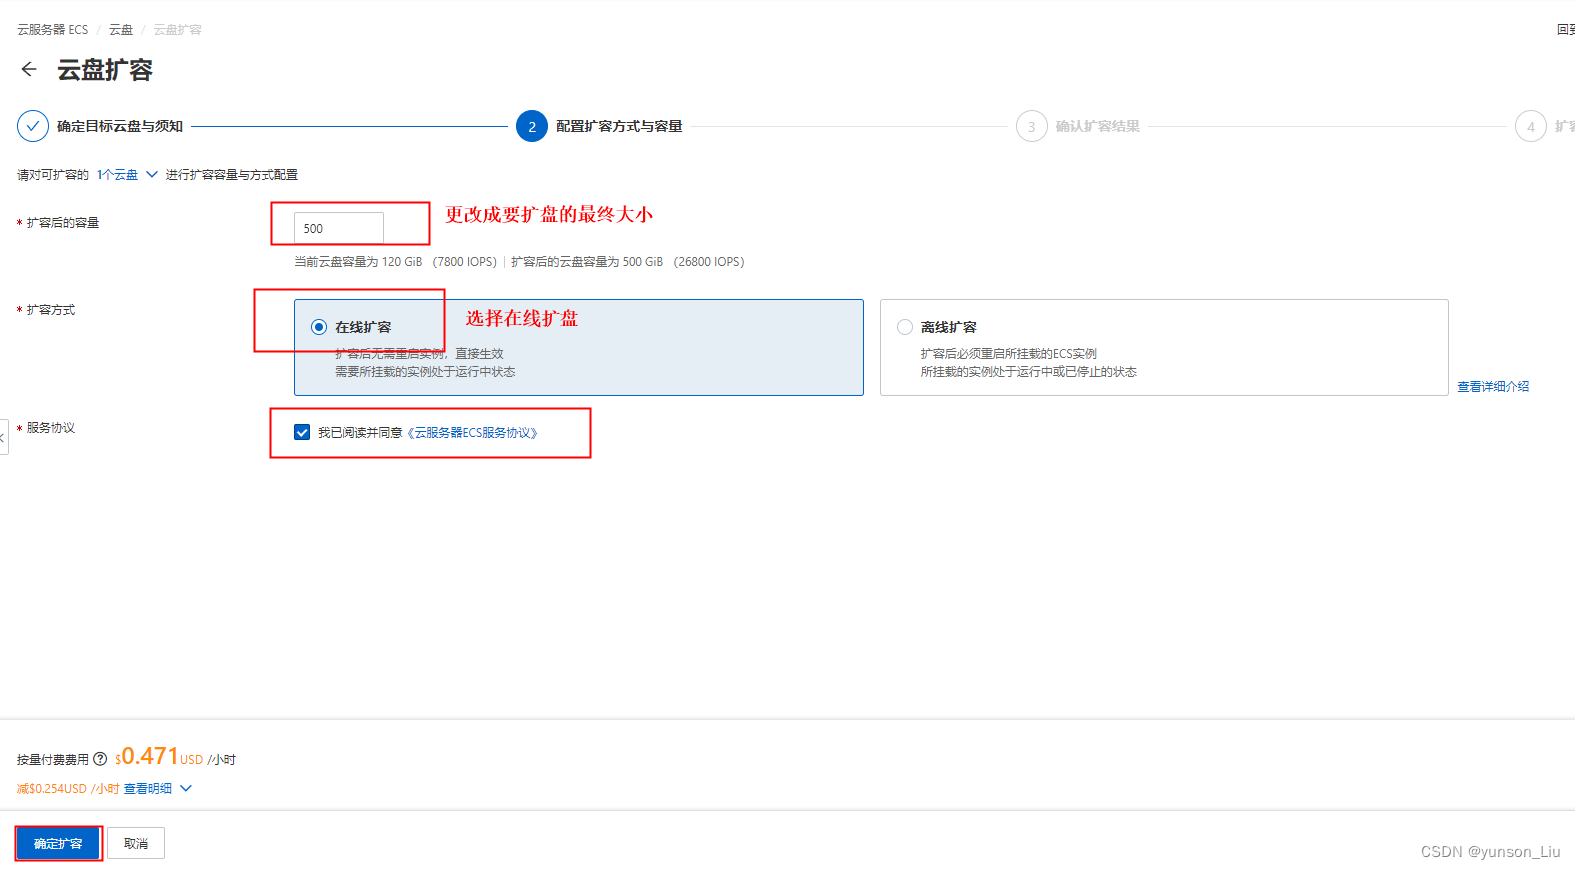The width and height of the screenshot is (1575, 869).
Task: Click the 扩容后的容量 field label
Action: point(63,223)
